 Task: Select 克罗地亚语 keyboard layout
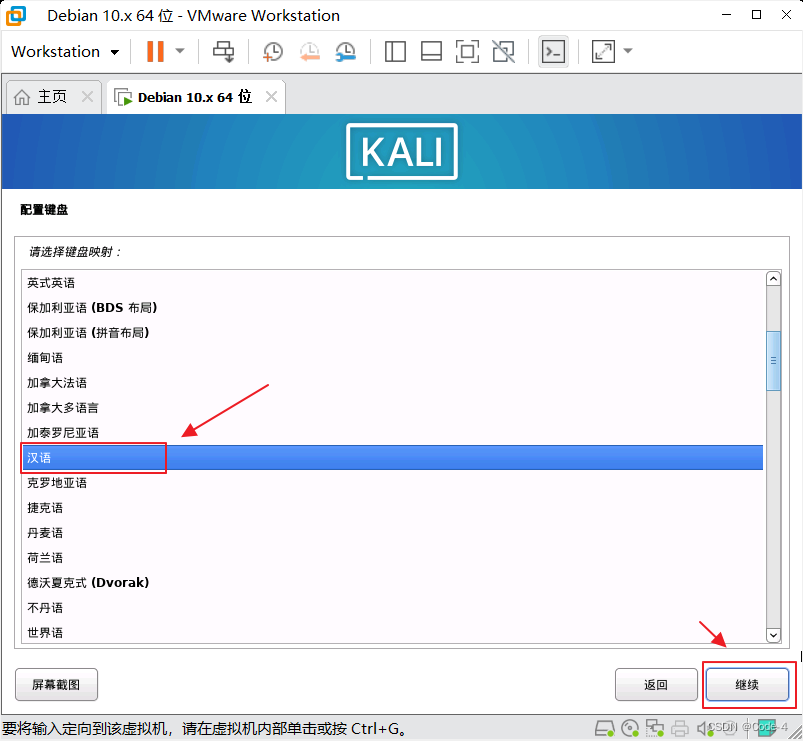(392, 483)
